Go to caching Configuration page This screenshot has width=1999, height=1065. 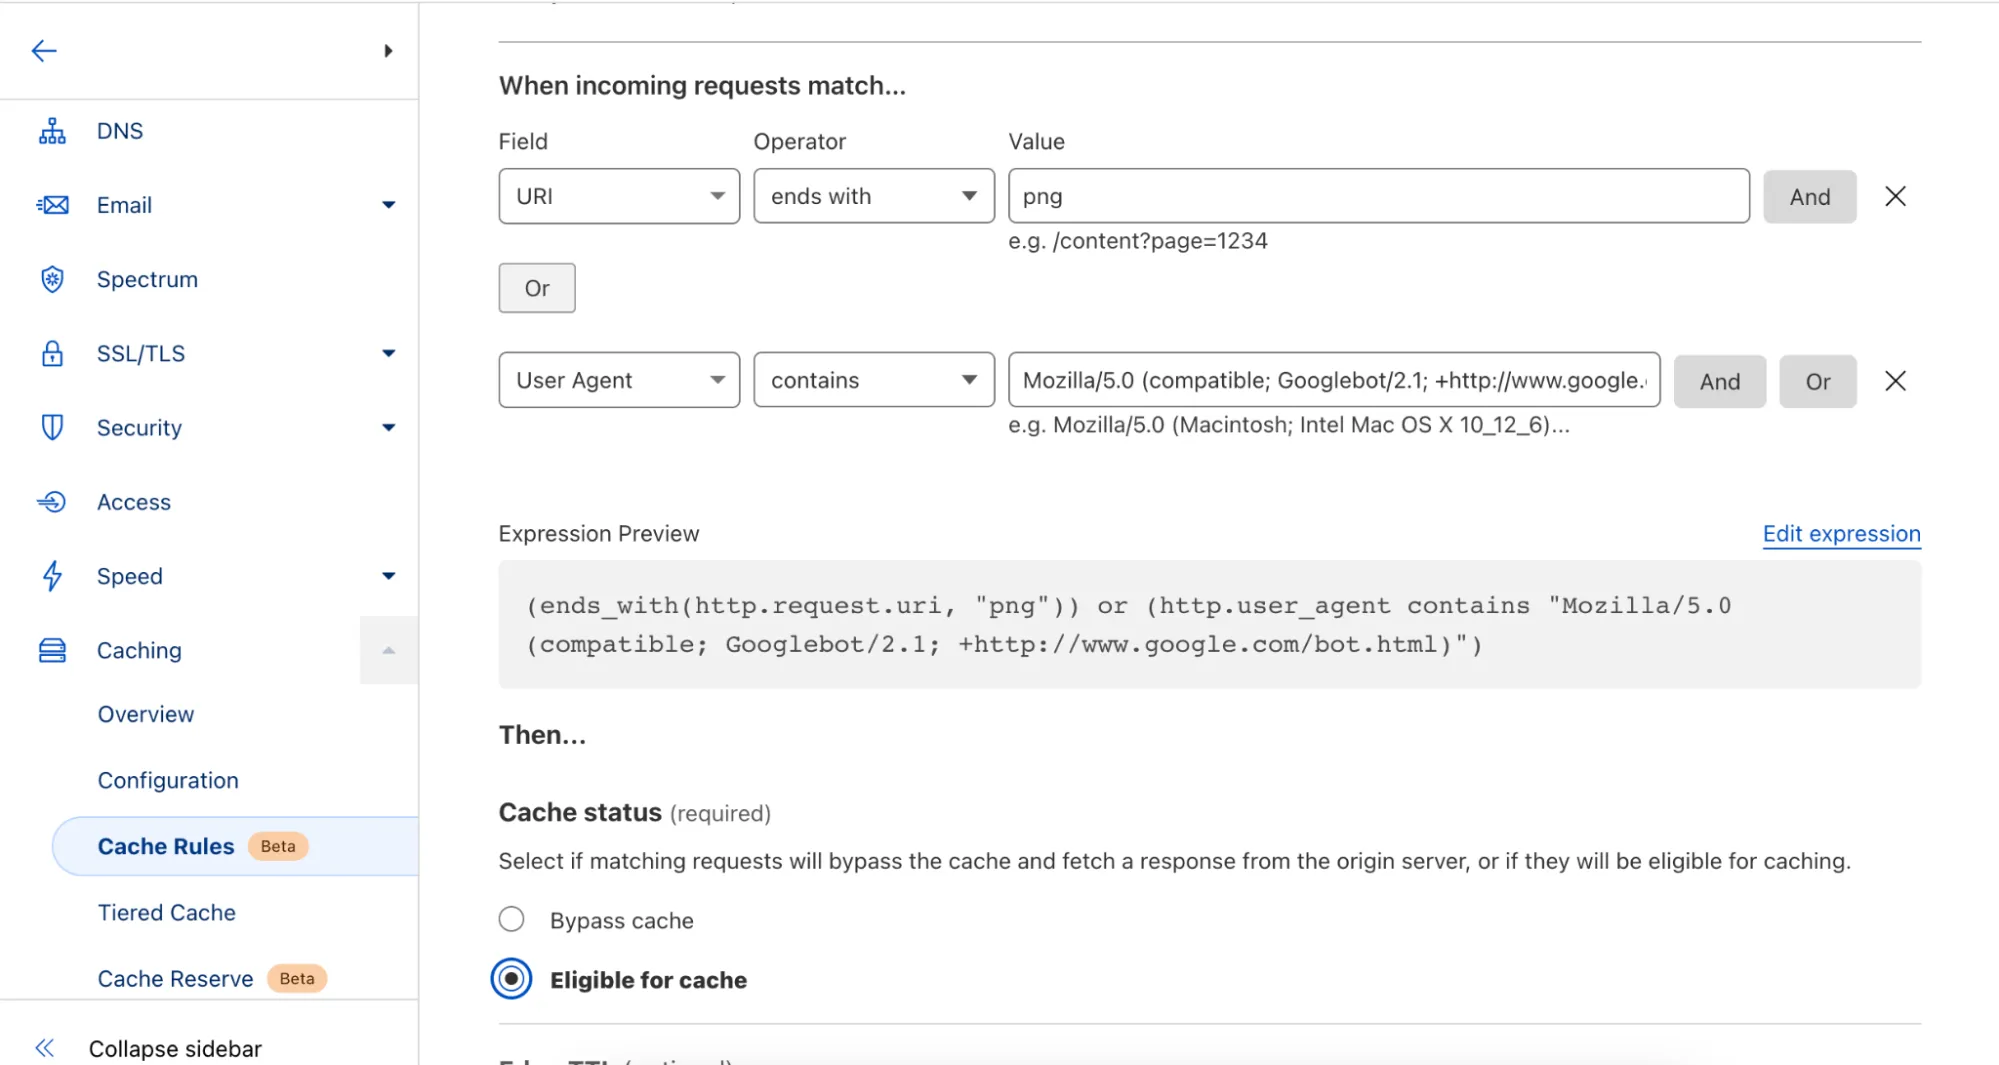coord(168,781)
